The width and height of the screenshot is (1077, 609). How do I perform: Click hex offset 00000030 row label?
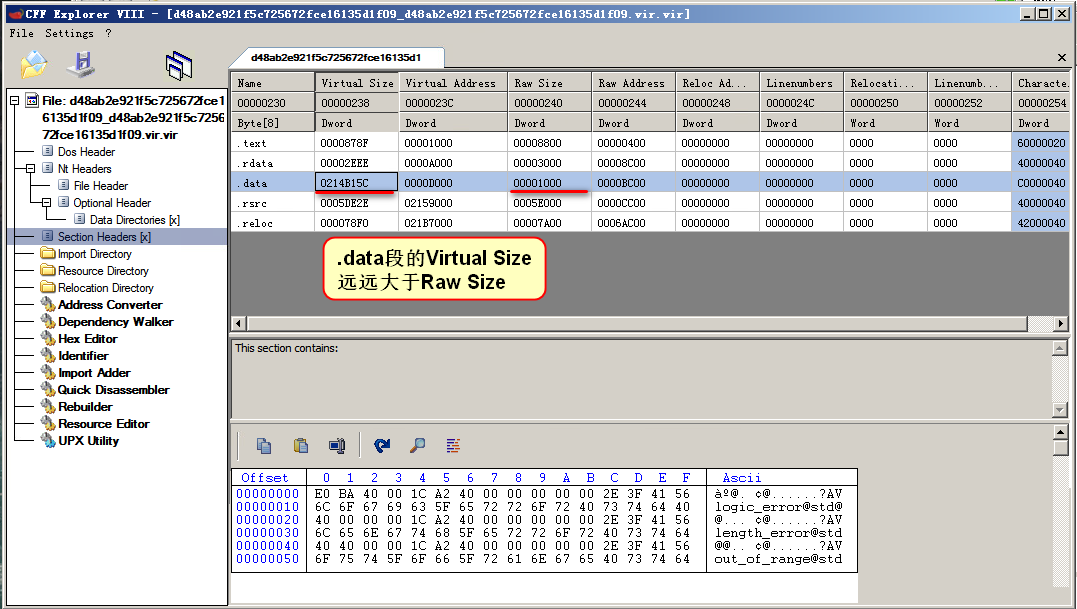268,533
